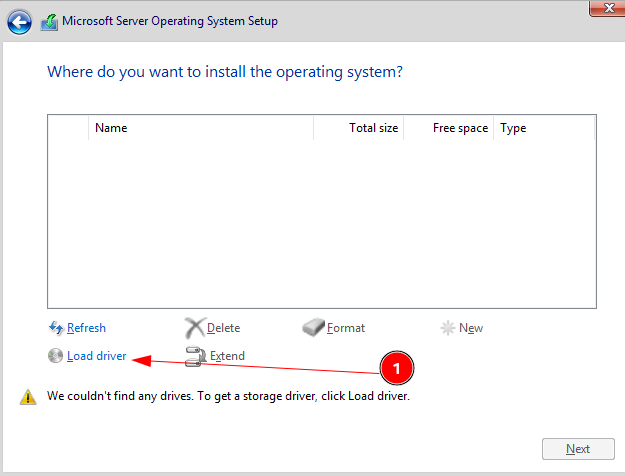
Task: Click the yellow warning triangle icon
Action: [x=28, y=397]
